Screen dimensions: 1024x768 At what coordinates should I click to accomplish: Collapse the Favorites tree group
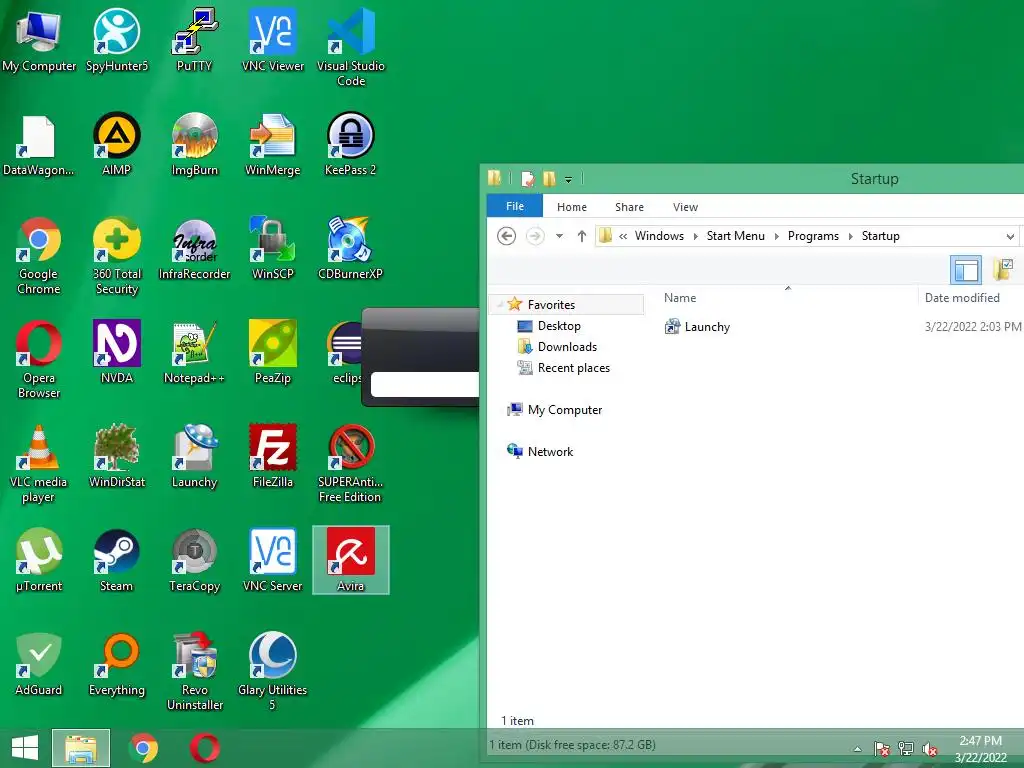tap(500, 304)
